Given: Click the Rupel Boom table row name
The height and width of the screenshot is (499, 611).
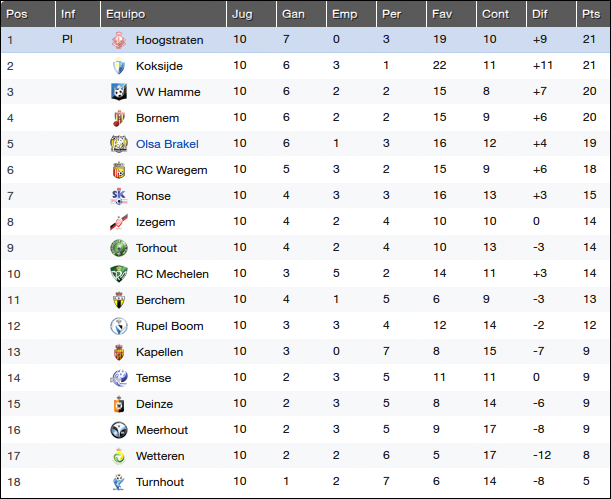Looking at the screenshot, I should point(170,326).
